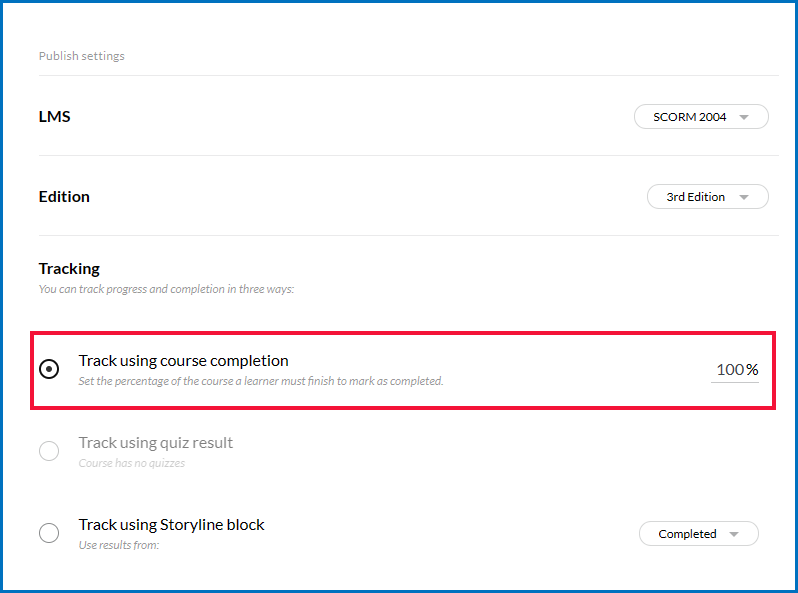The image size is (798, 593).
Task: Click the "Course has no quizzes" note
Action: coord(131,463)
